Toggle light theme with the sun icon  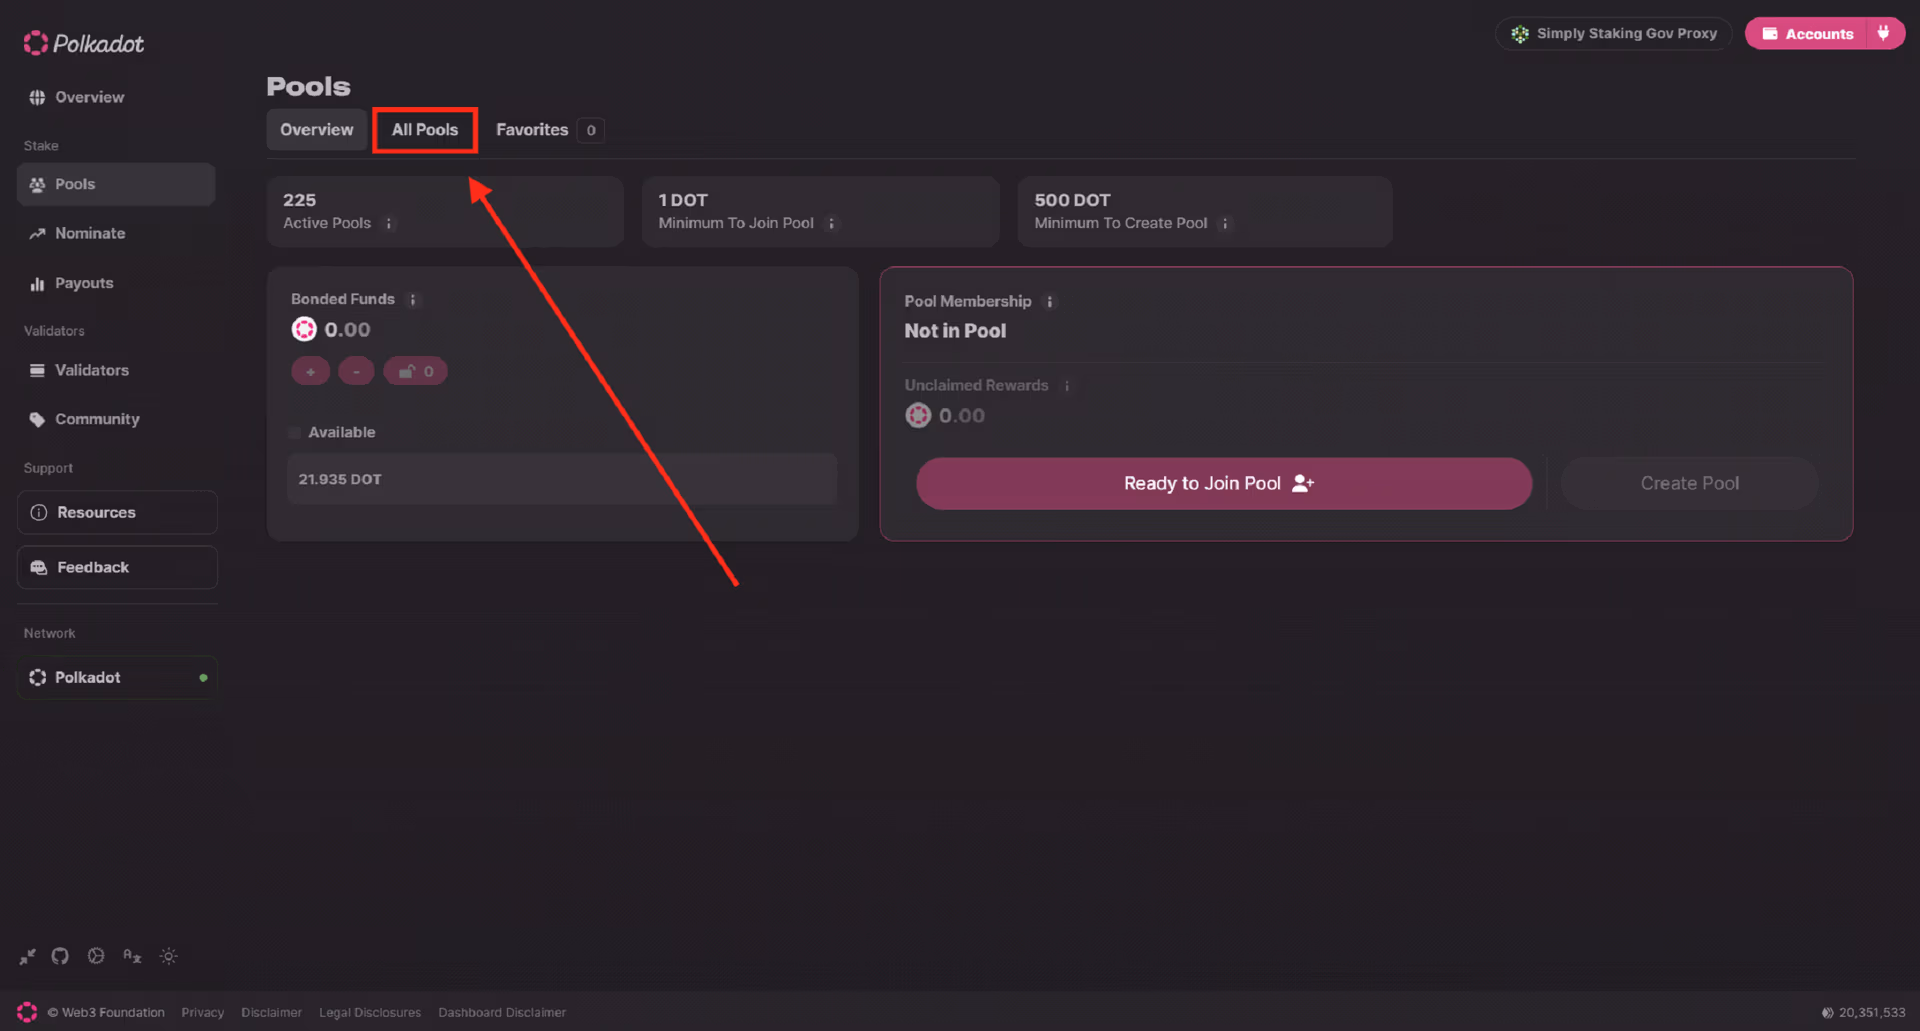click(169, 956)
